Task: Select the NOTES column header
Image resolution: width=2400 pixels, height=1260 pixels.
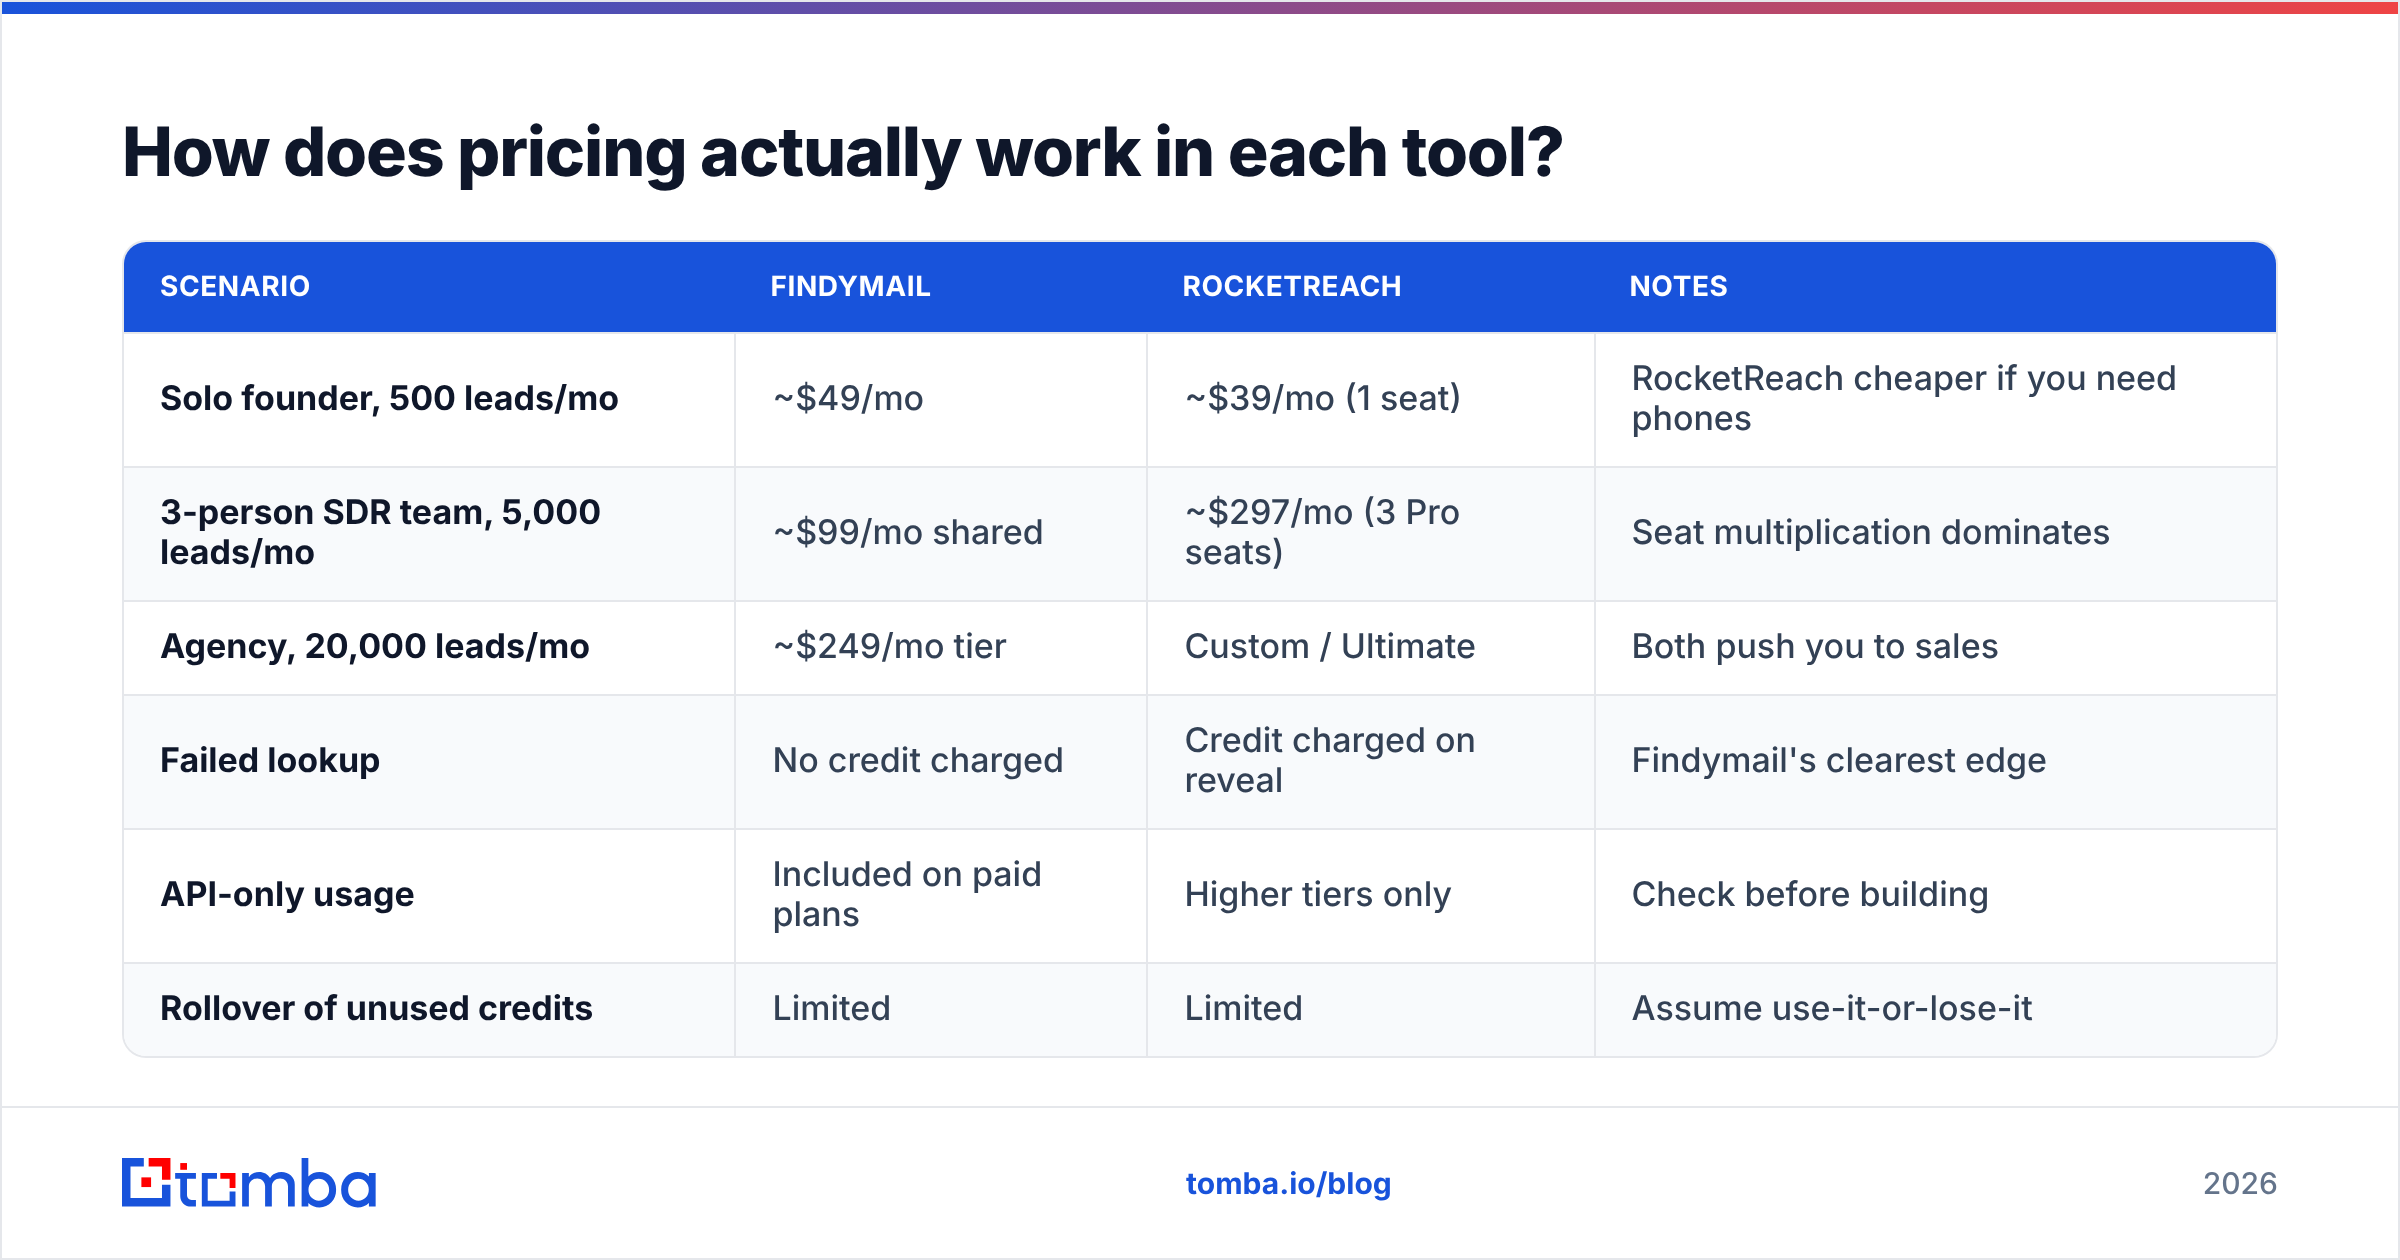Action: click(x=1678, y=286)
